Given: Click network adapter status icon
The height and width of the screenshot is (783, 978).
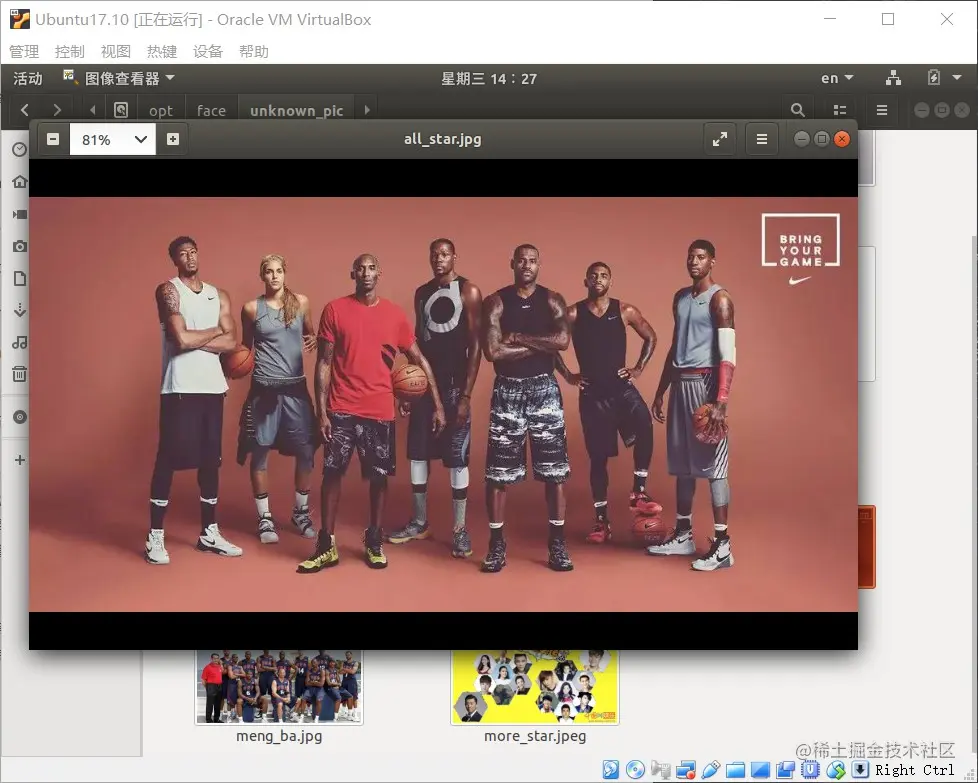Looking at the screenshot, I should (x=685, y=769).
